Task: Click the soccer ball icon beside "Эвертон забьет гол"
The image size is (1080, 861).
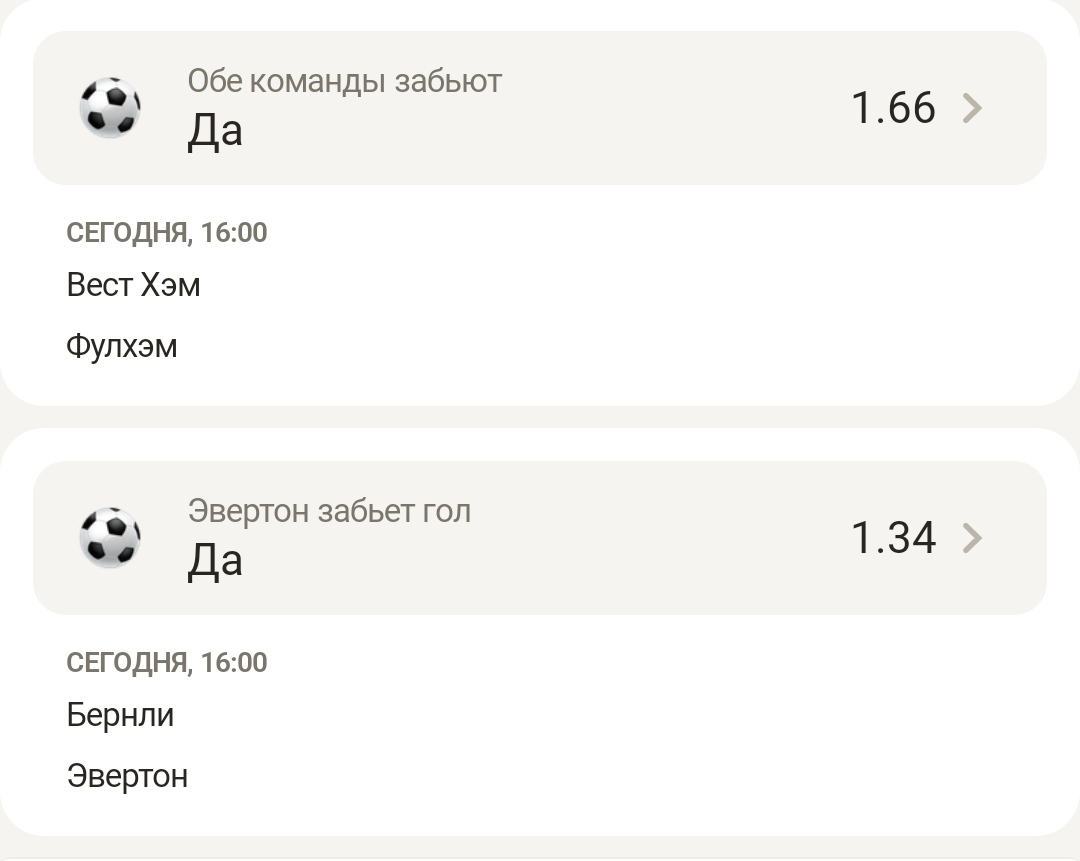Action: point(110,537)
